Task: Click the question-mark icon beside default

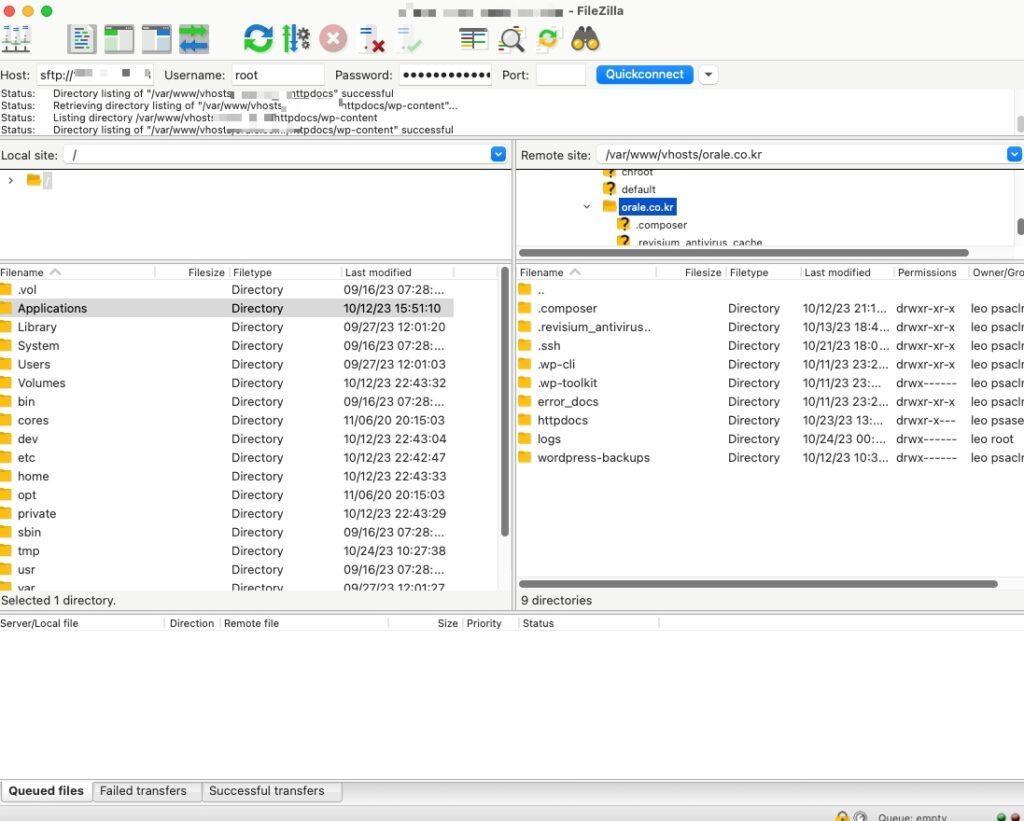Action: (x=609, y=189)
